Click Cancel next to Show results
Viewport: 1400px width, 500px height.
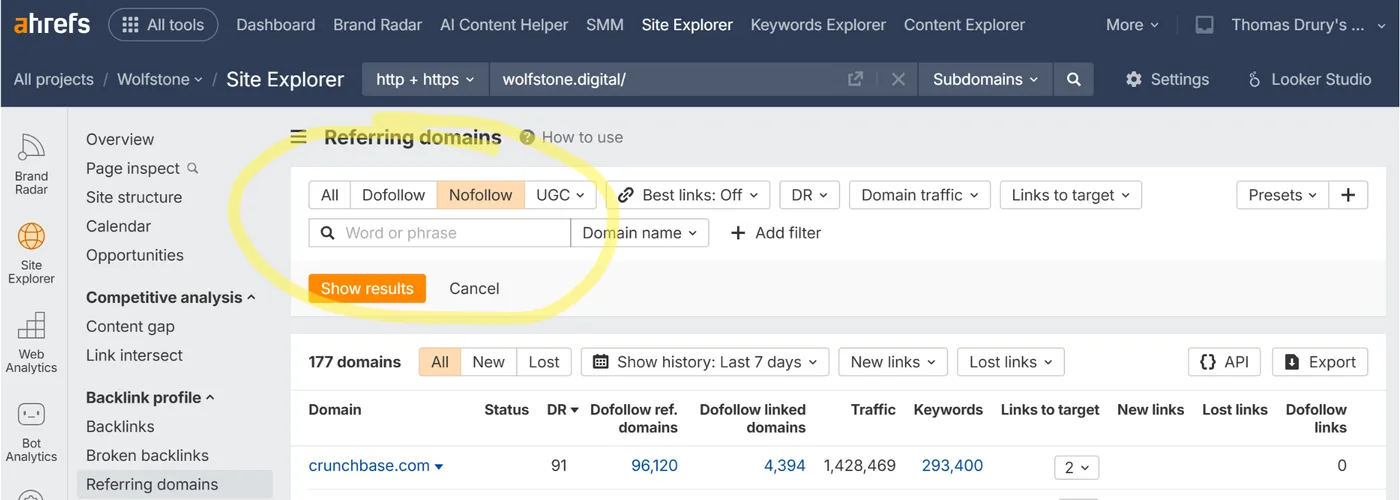[474, 288]
